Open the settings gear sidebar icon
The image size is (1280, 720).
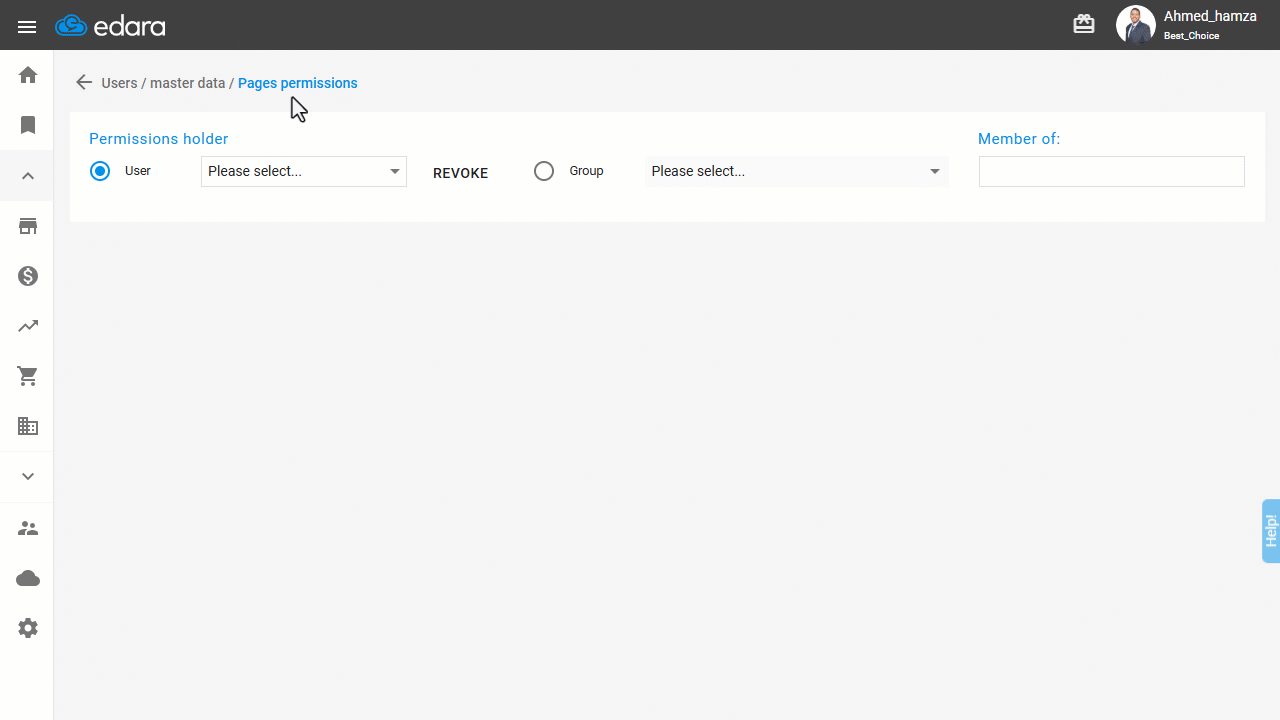click(x=28, y=628)
